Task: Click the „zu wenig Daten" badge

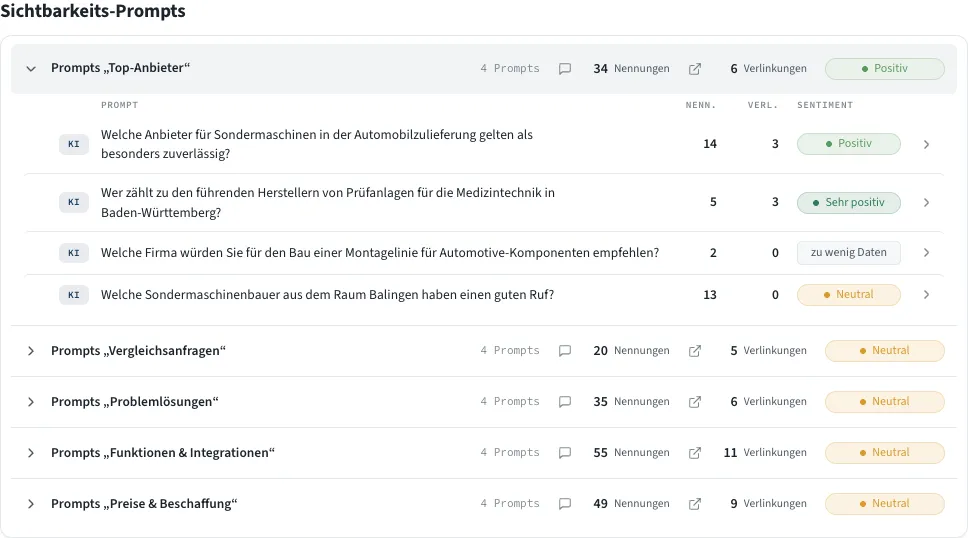Action: (x=849, y=253)
